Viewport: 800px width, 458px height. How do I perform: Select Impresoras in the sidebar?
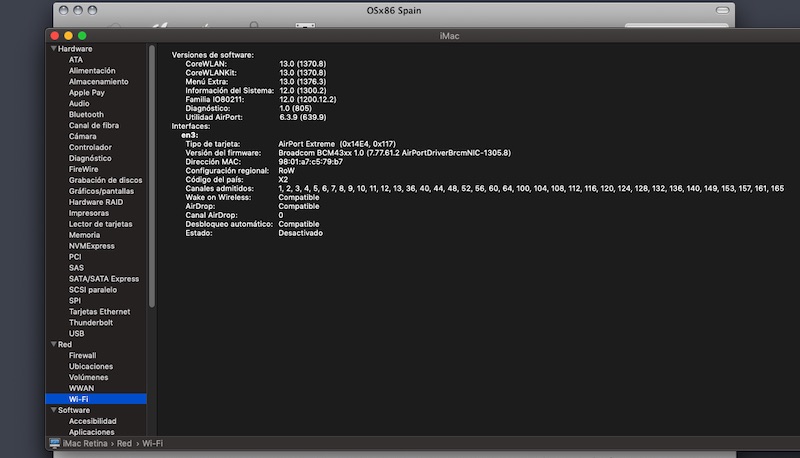(89, 213)
